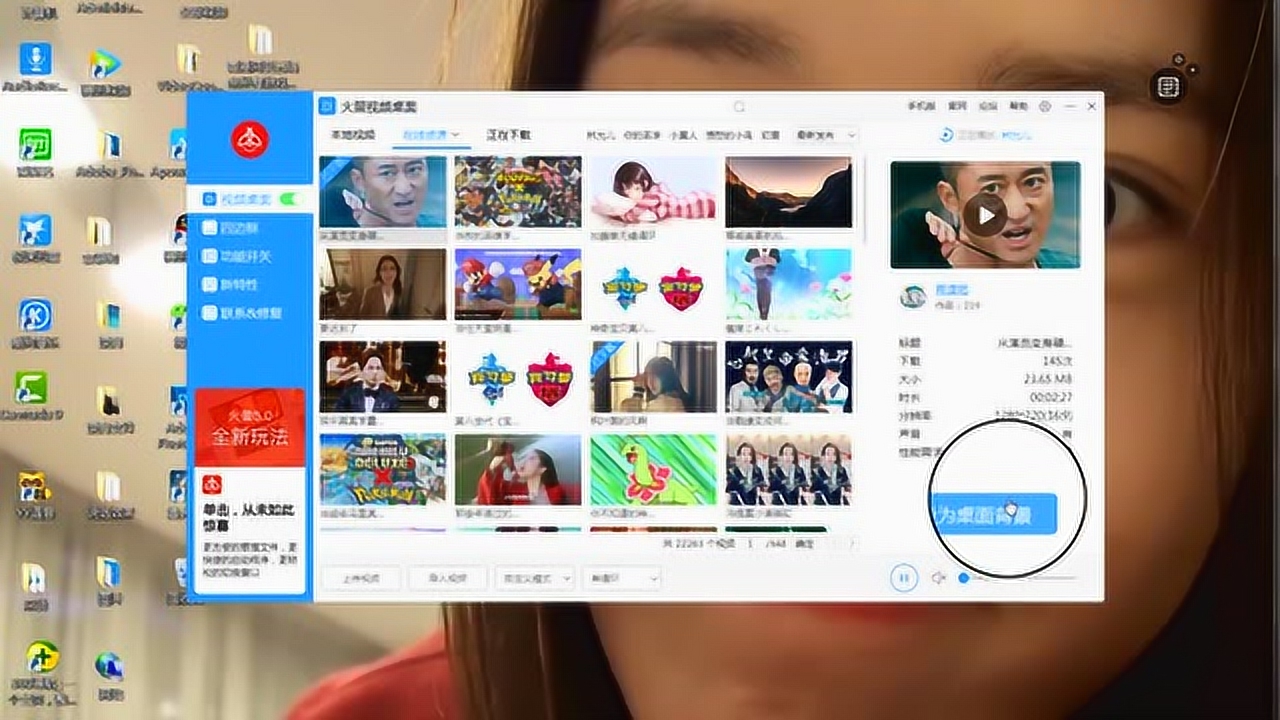Open the microphone app icon on desktop
The image size is (1280, 720).
pyautogui.click(x=36, y=58)
